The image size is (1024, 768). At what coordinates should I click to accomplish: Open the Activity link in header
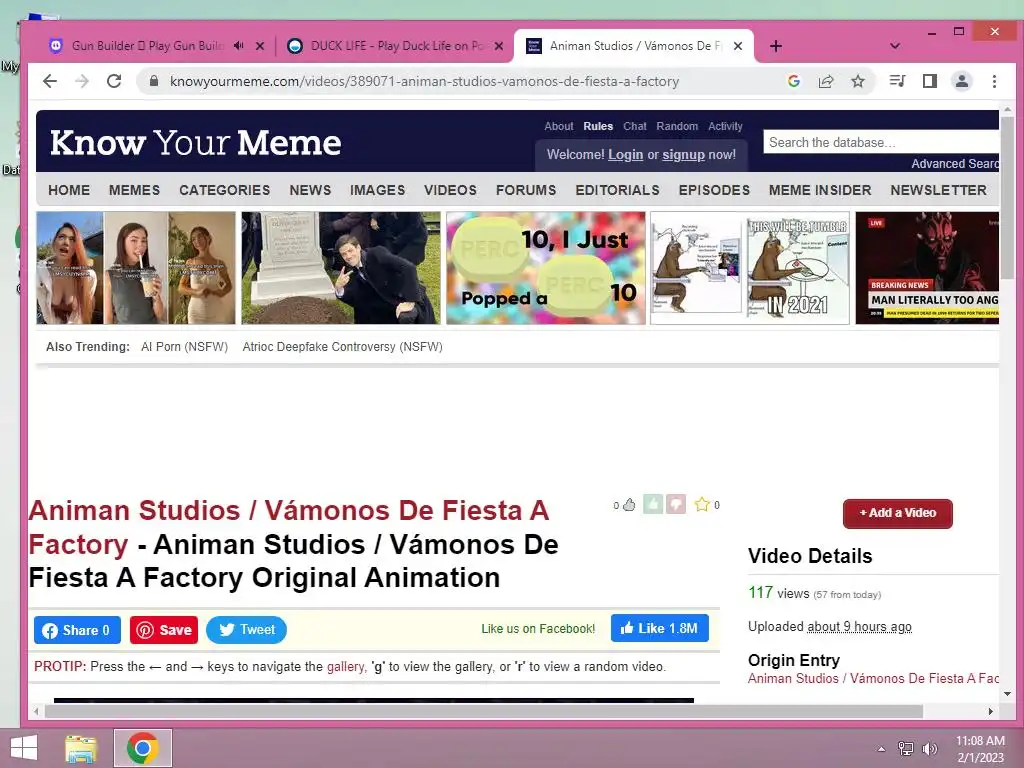point(726,126)
